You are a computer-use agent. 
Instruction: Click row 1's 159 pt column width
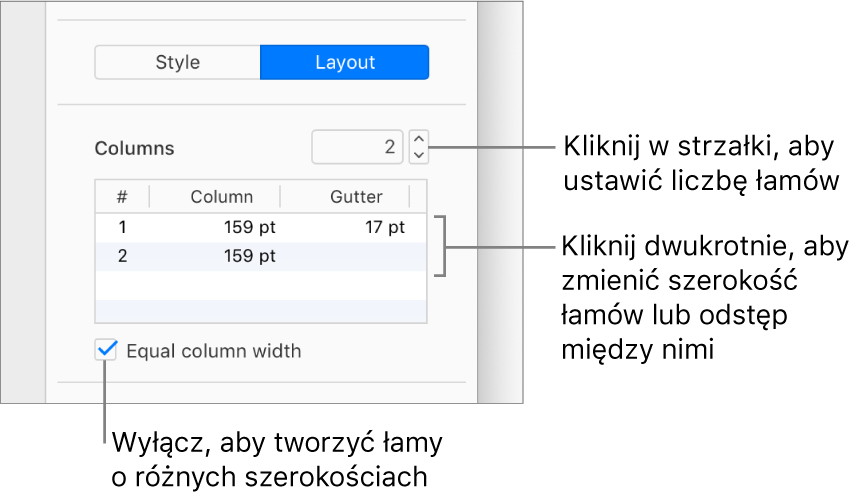pyautogui.click(x=249, y=227)
